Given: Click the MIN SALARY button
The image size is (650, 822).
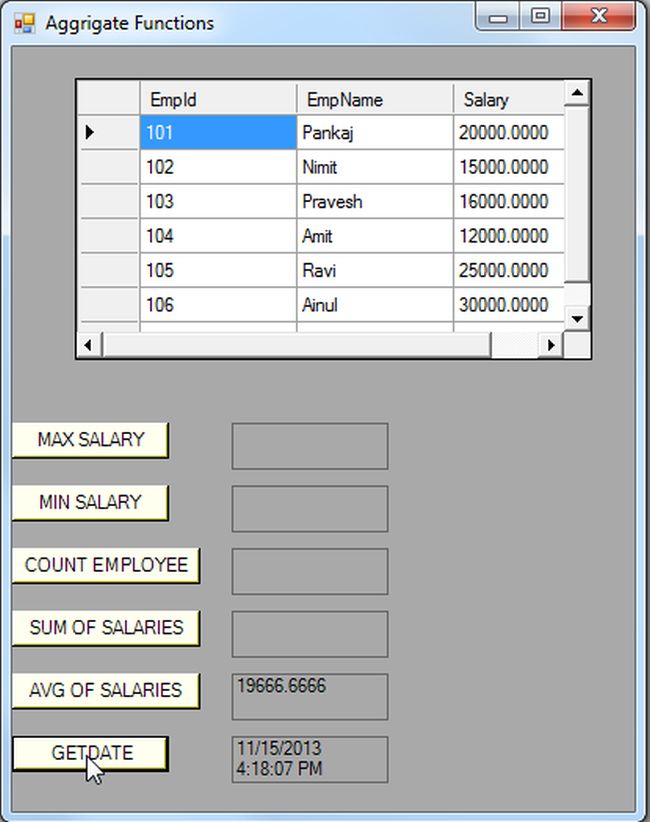Looking at the screenshot, I should click(x=90, y=502).
